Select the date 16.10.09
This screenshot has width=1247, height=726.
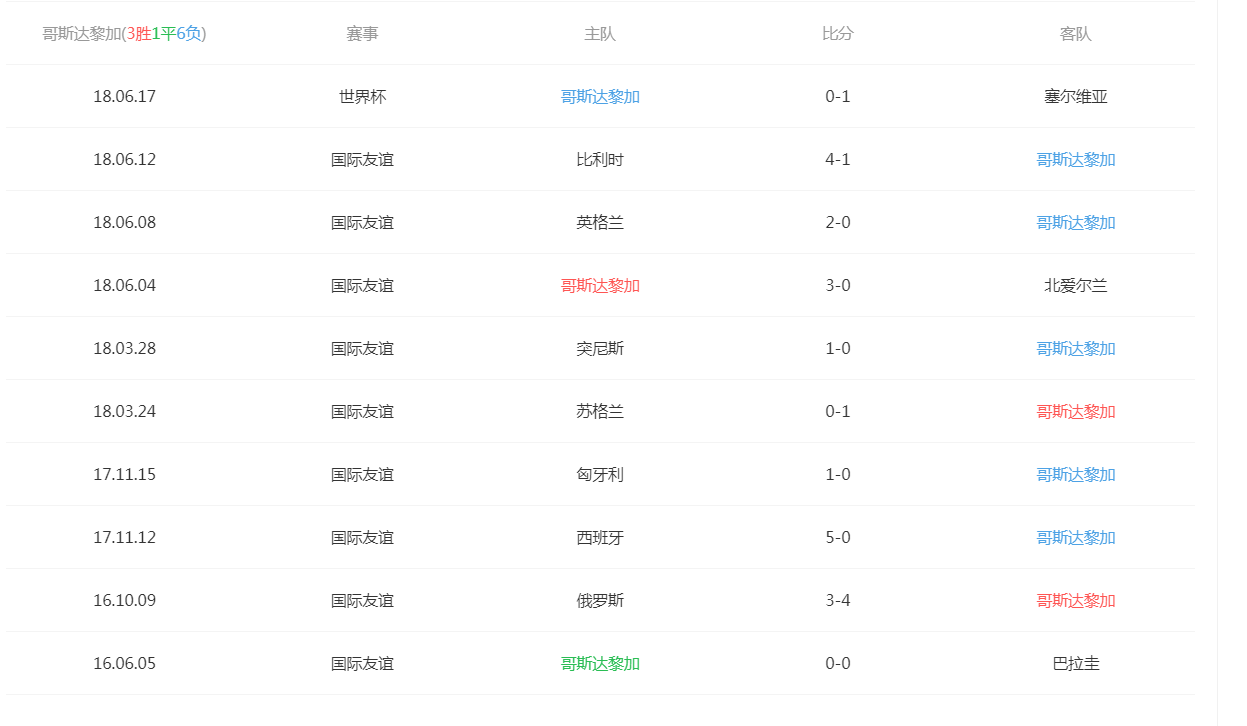125,601
